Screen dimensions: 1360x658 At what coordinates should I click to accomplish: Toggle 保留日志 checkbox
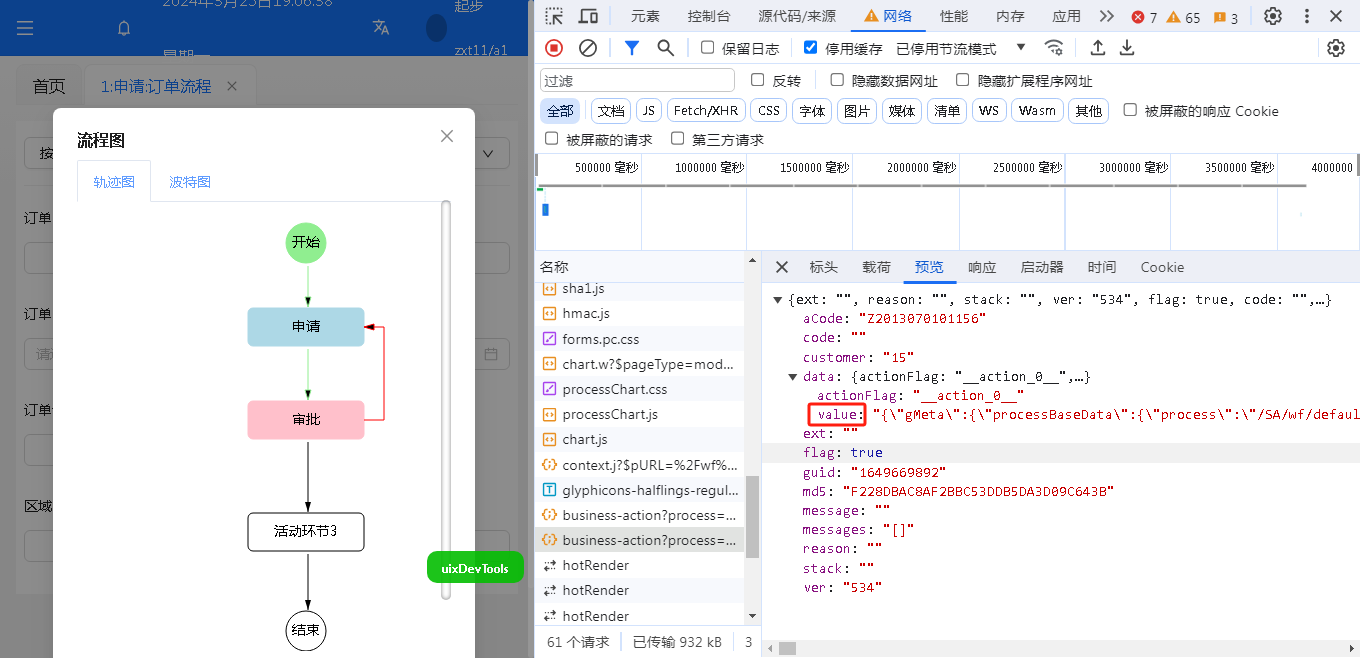click(708, 47)
